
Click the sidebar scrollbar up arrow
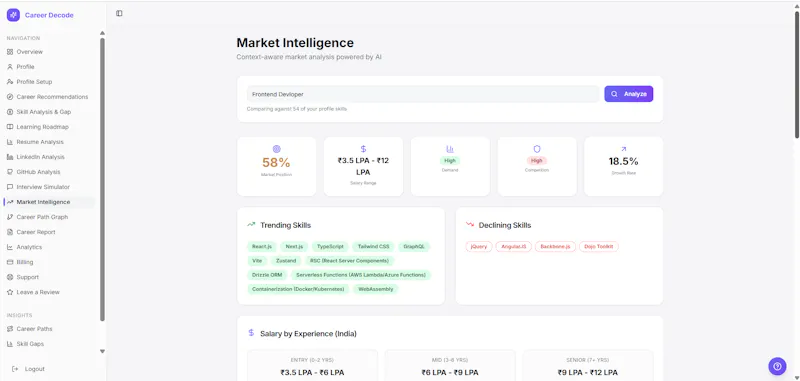[102, 33]
